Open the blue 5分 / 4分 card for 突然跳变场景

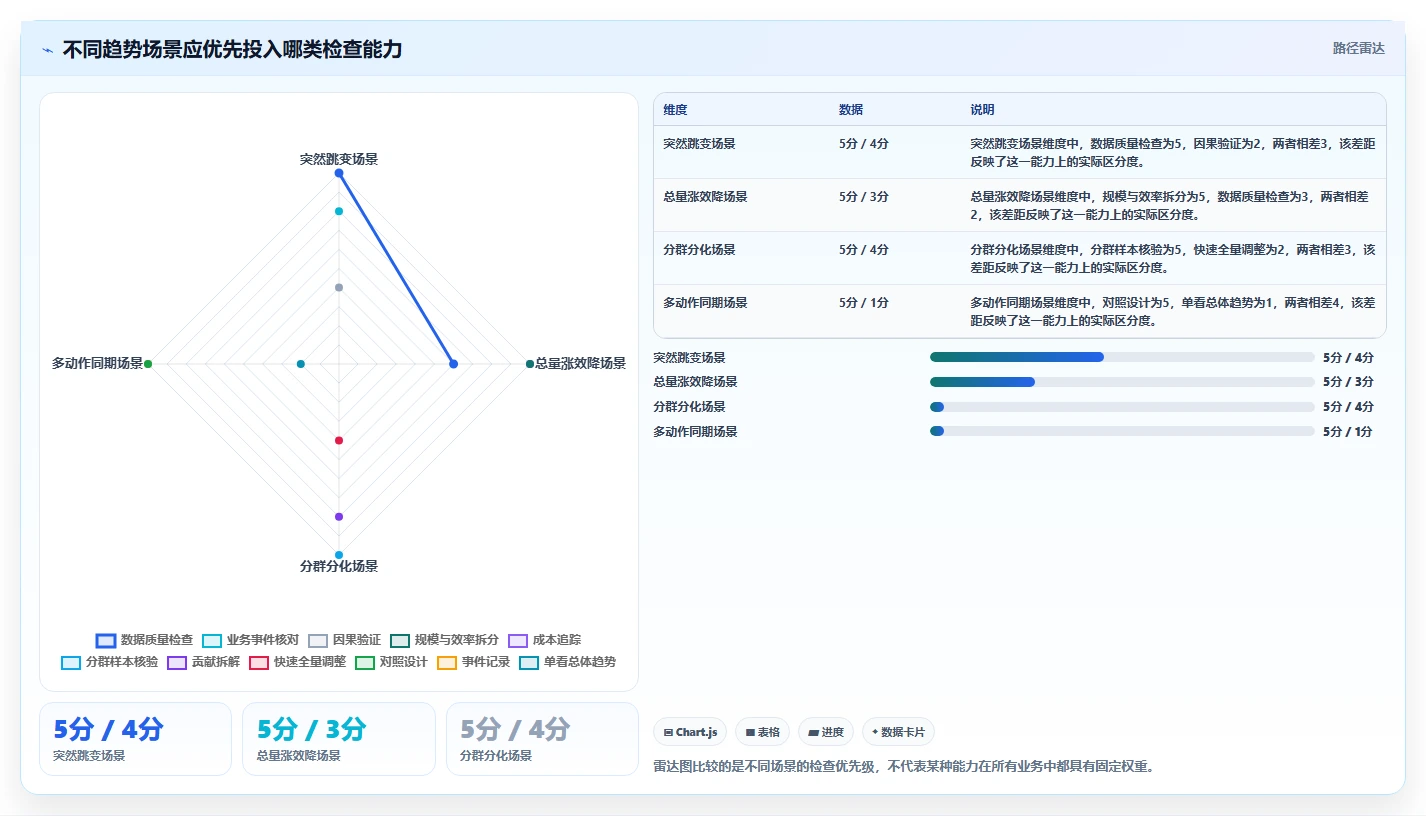click(135, 739)
